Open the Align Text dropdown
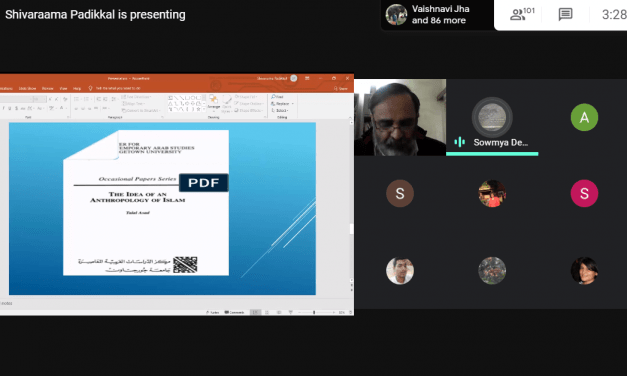Image resolution: width=627 pixels, height=376 pixels. pos(133,104)
